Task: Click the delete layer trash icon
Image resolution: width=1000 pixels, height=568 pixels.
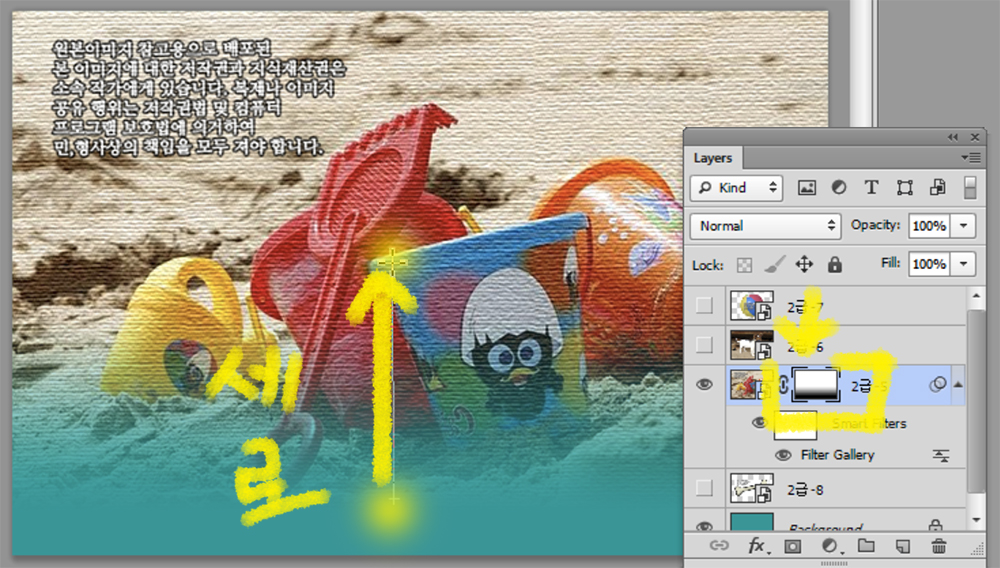Action: (939, 546)
